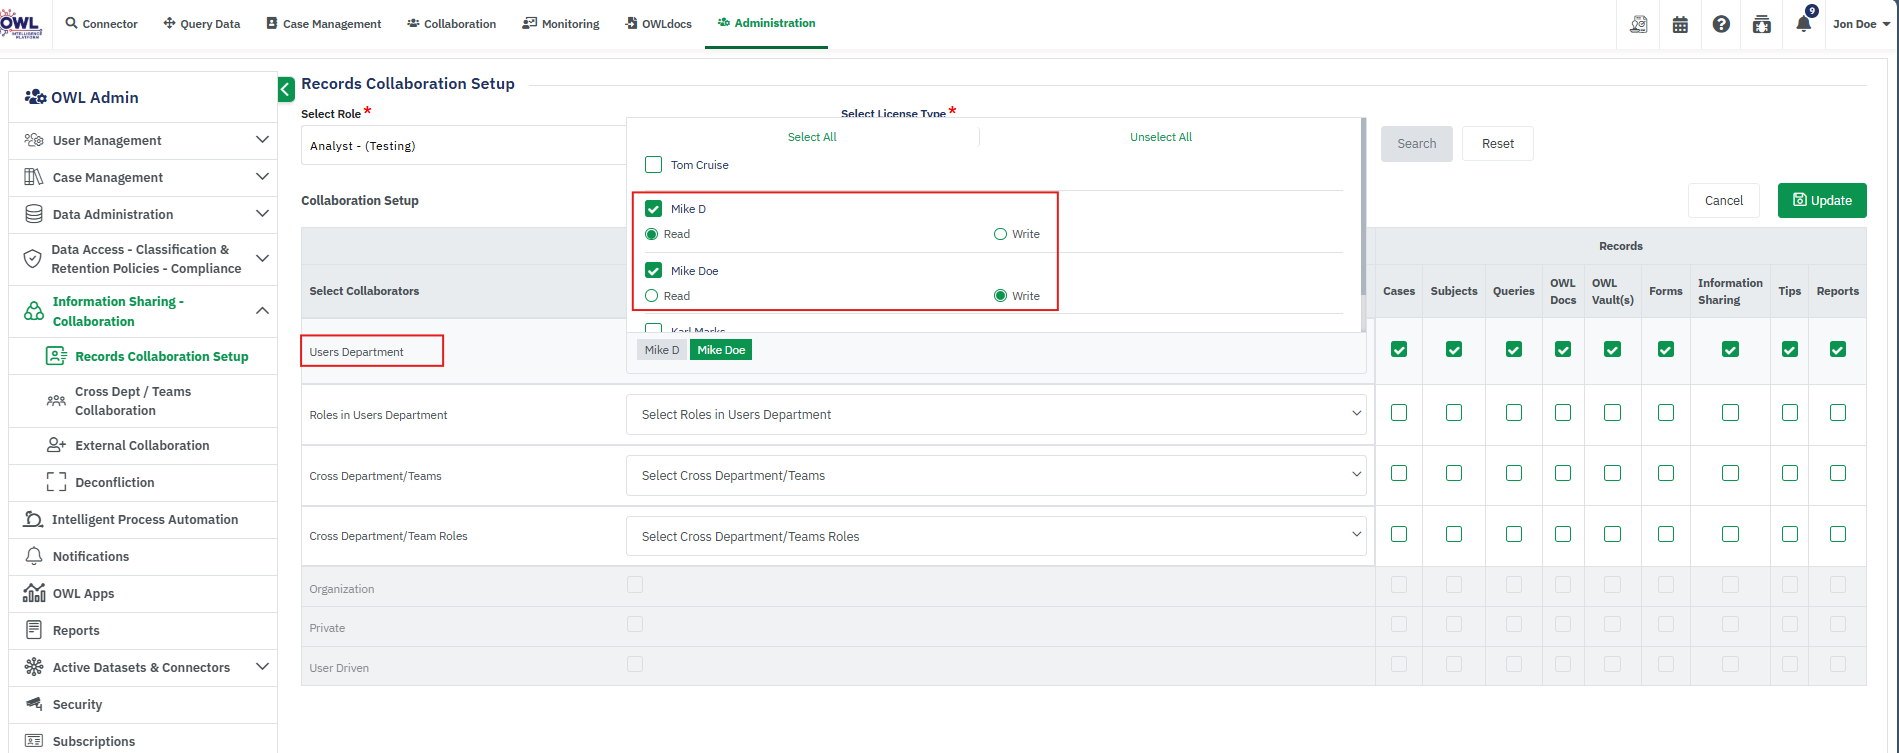Open Select Cross Department/Teams dropdown
1899x753 pixels.
[996, 475]
